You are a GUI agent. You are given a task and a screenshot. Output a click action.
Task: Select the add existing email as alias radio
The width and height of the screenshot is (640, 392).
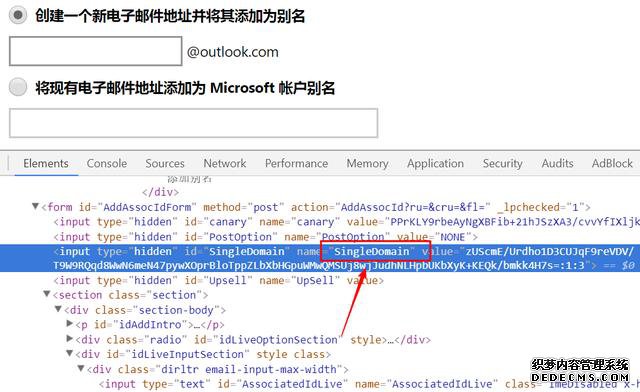18,87
